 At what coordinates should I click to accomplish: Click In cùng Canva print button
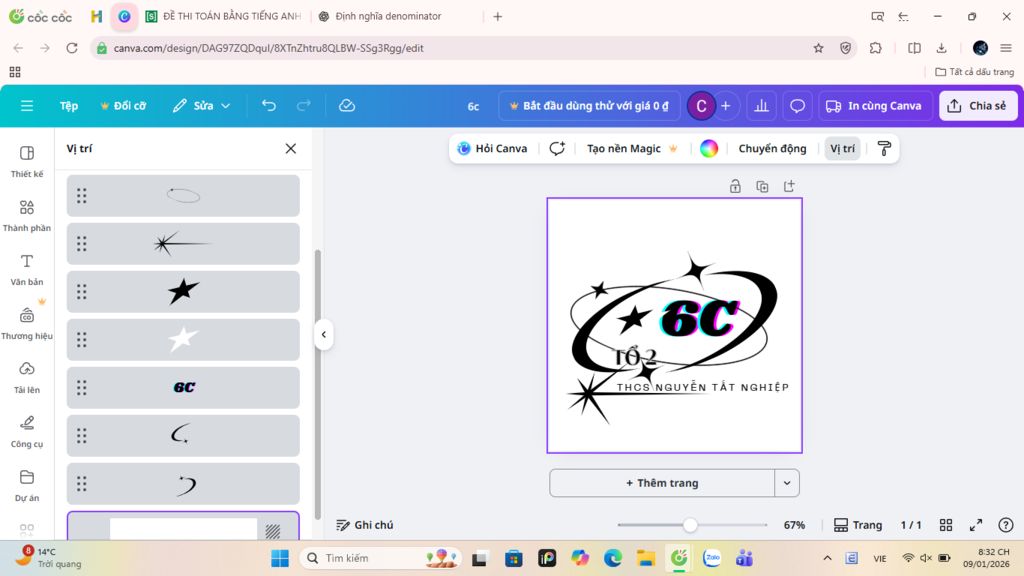[874, 106]
